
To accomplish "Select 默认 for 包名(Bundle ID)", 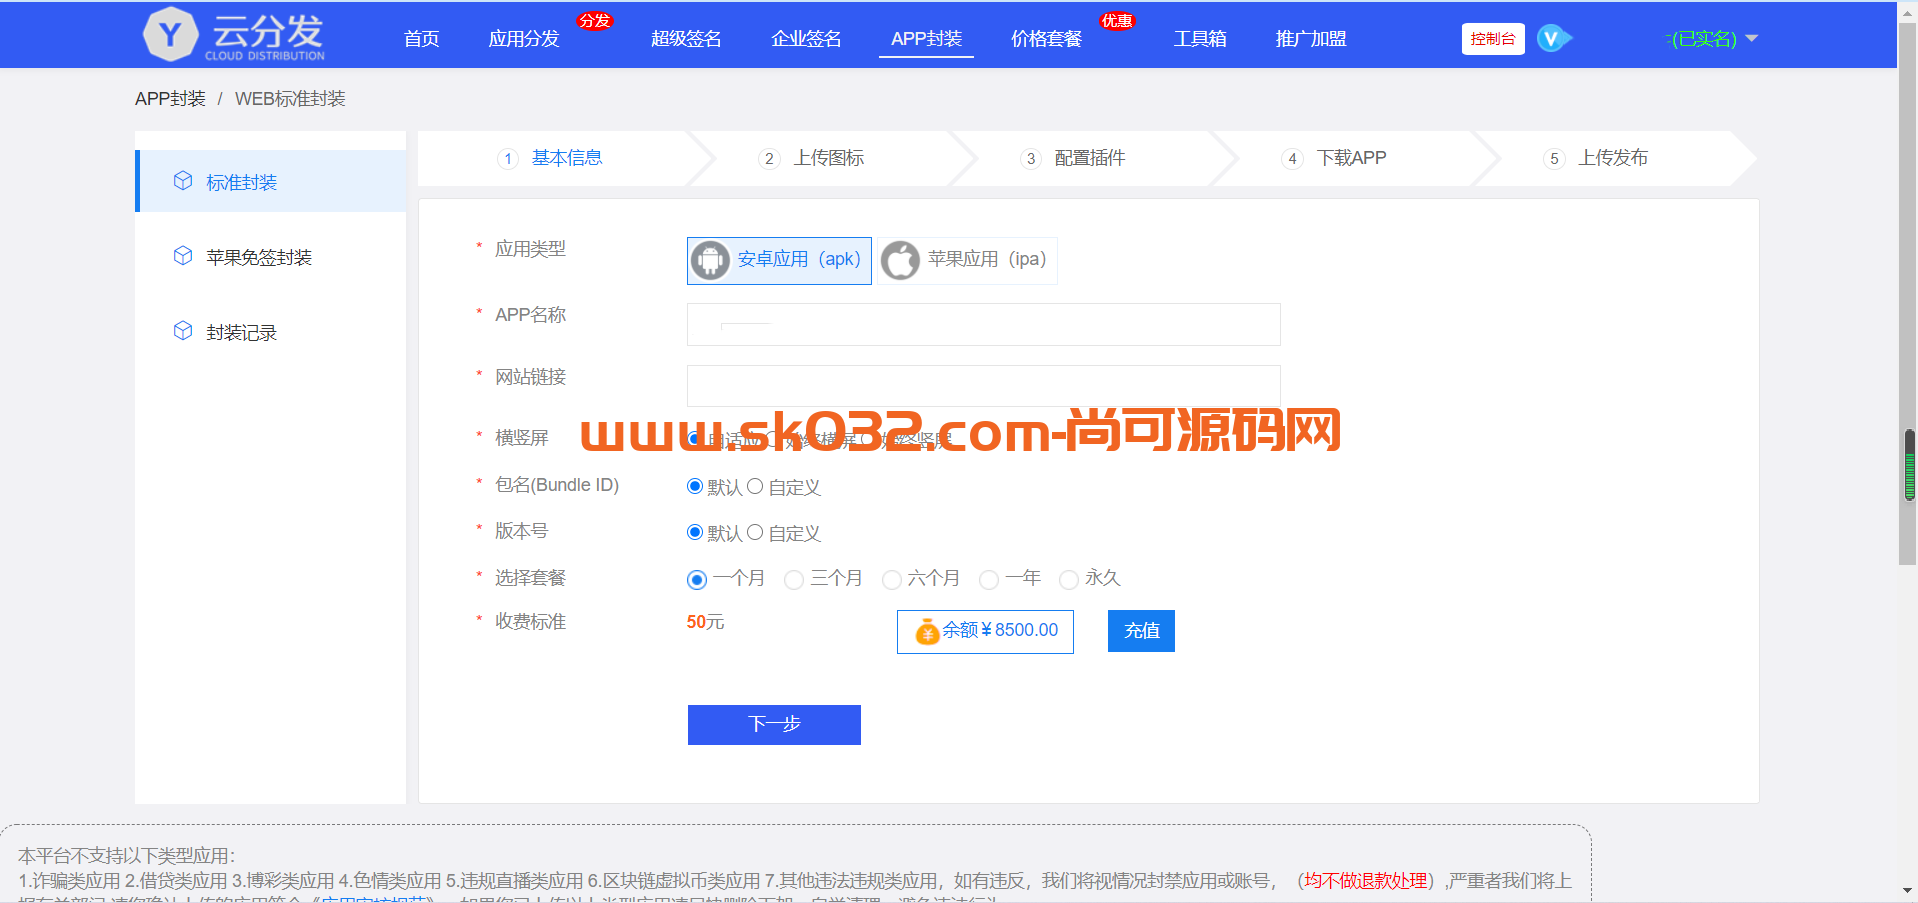I will point(695,486).
